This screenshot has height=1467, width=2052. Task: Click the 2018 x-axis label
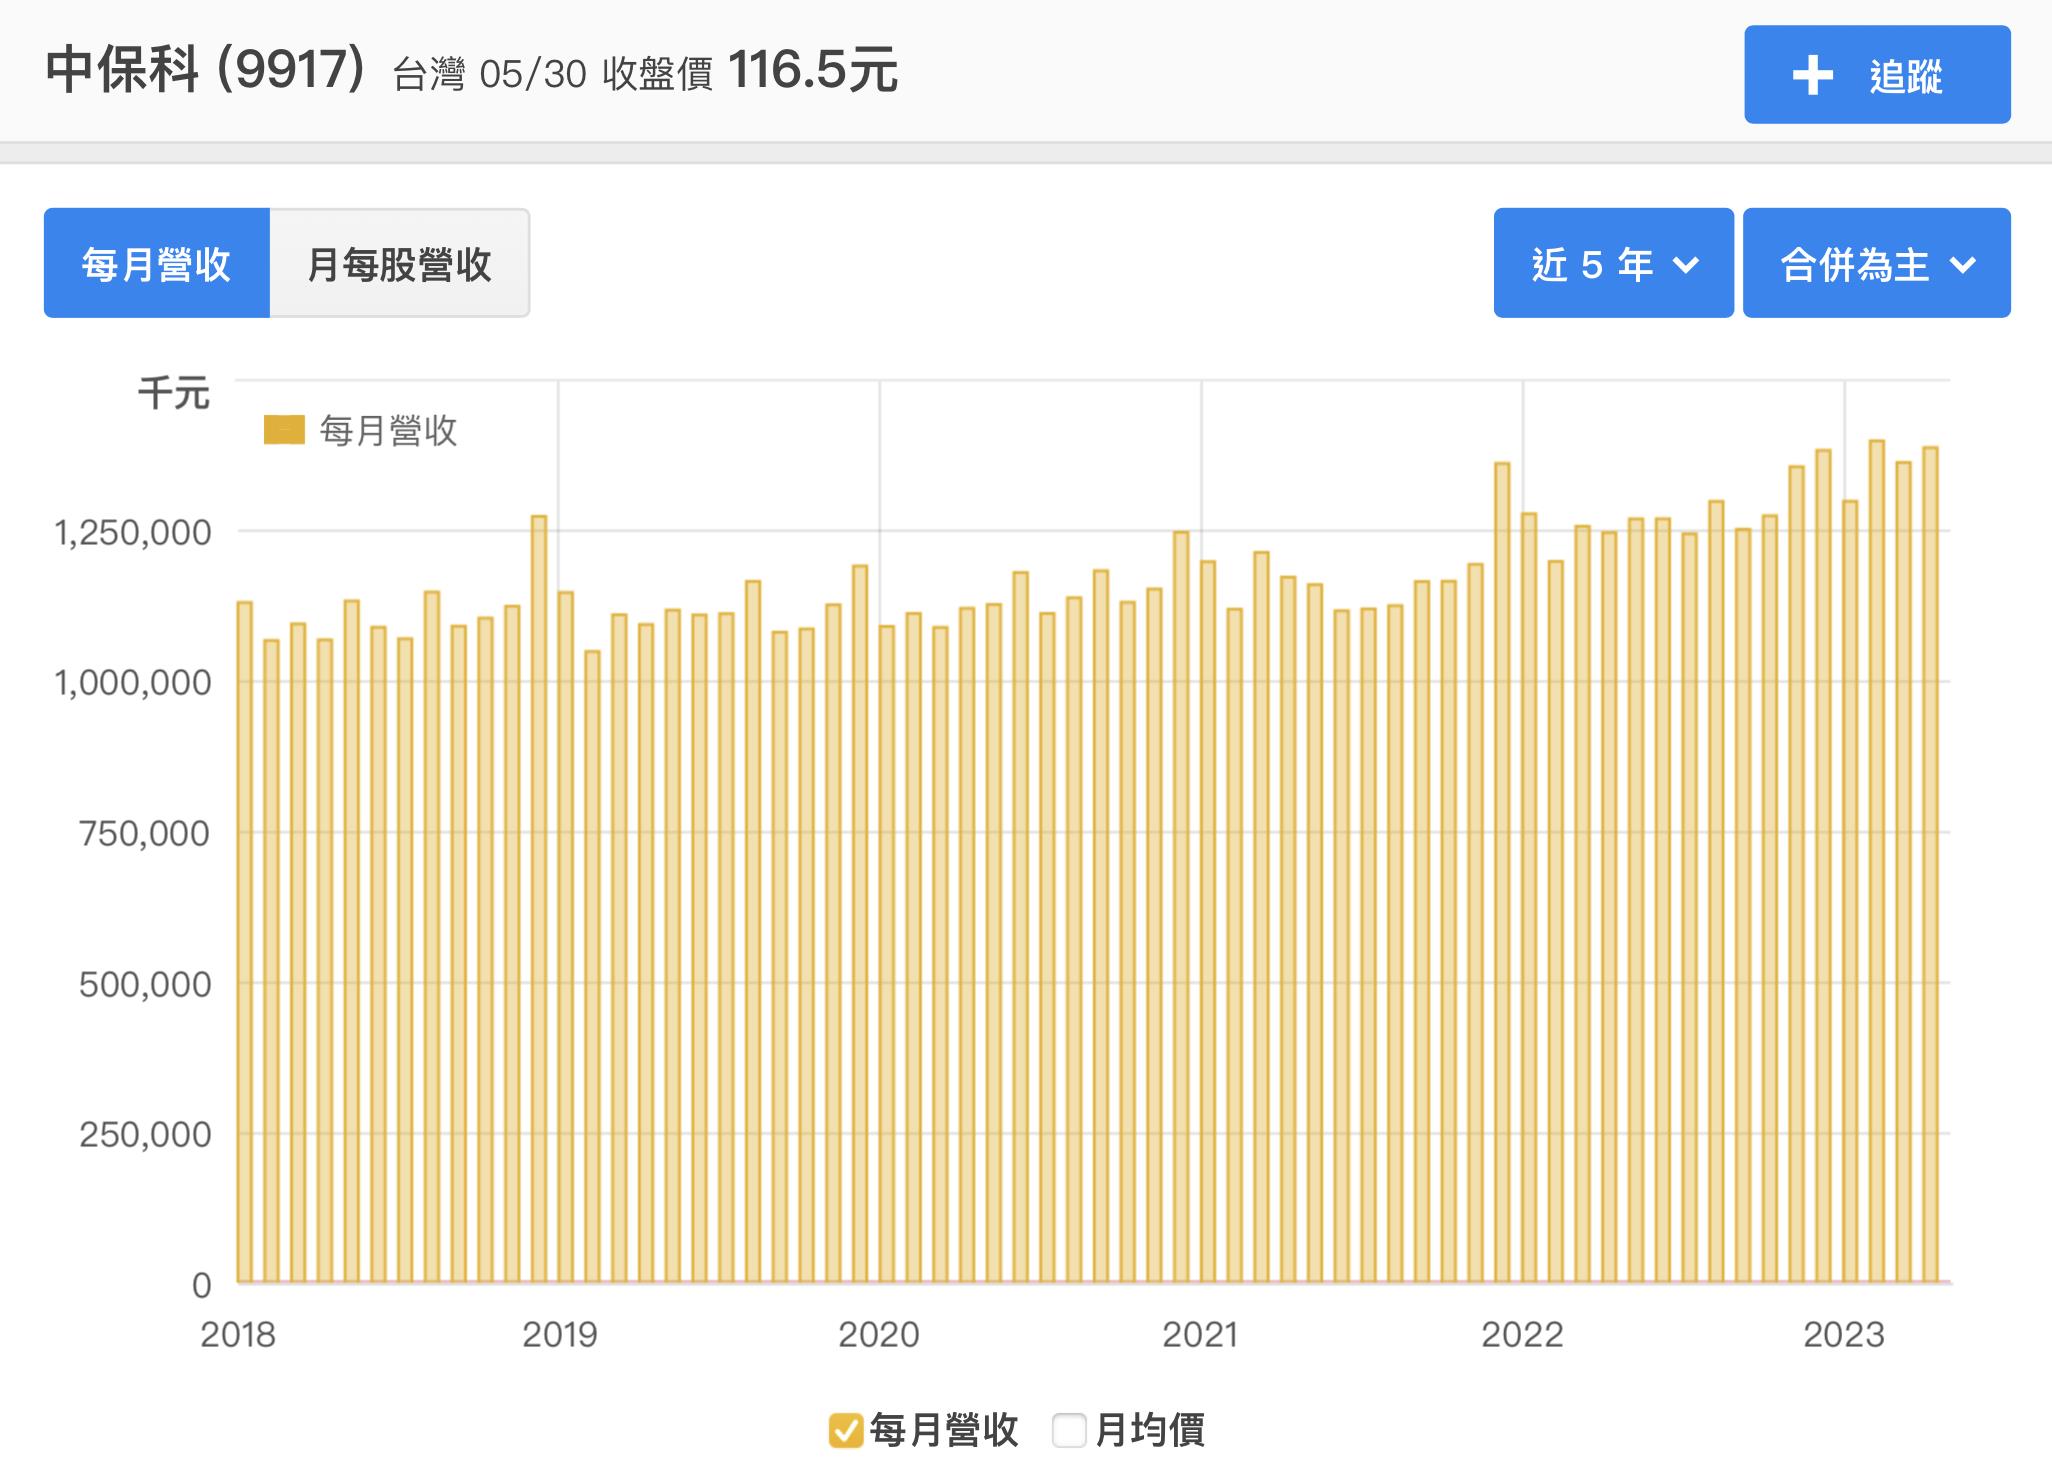pyautogui.click(x=238, y=1335)
